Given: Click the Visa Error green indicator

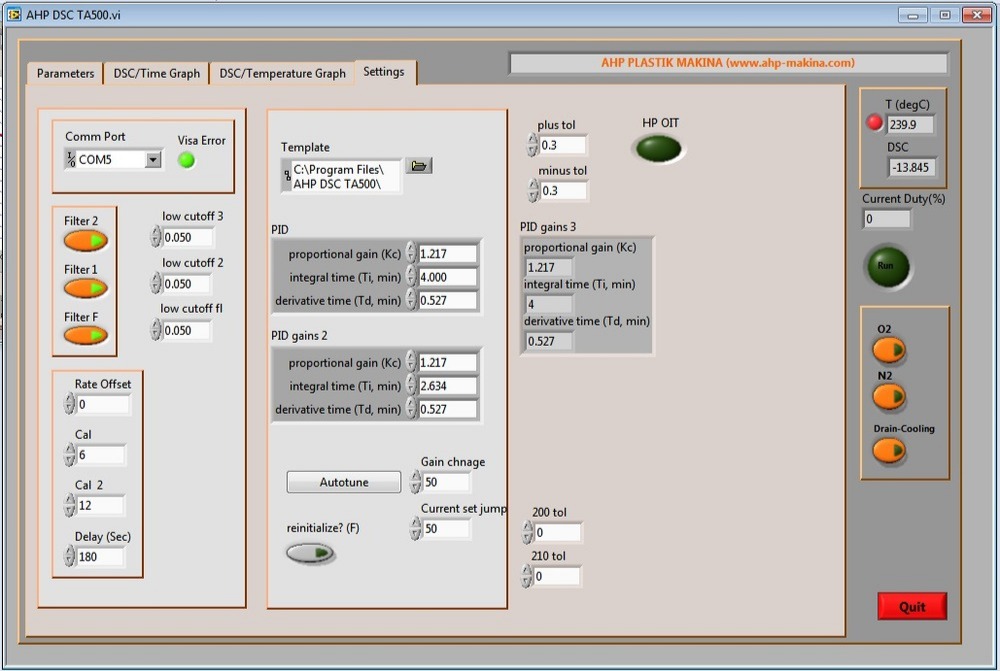Looking at the screenshot, I should coord(187,161).
